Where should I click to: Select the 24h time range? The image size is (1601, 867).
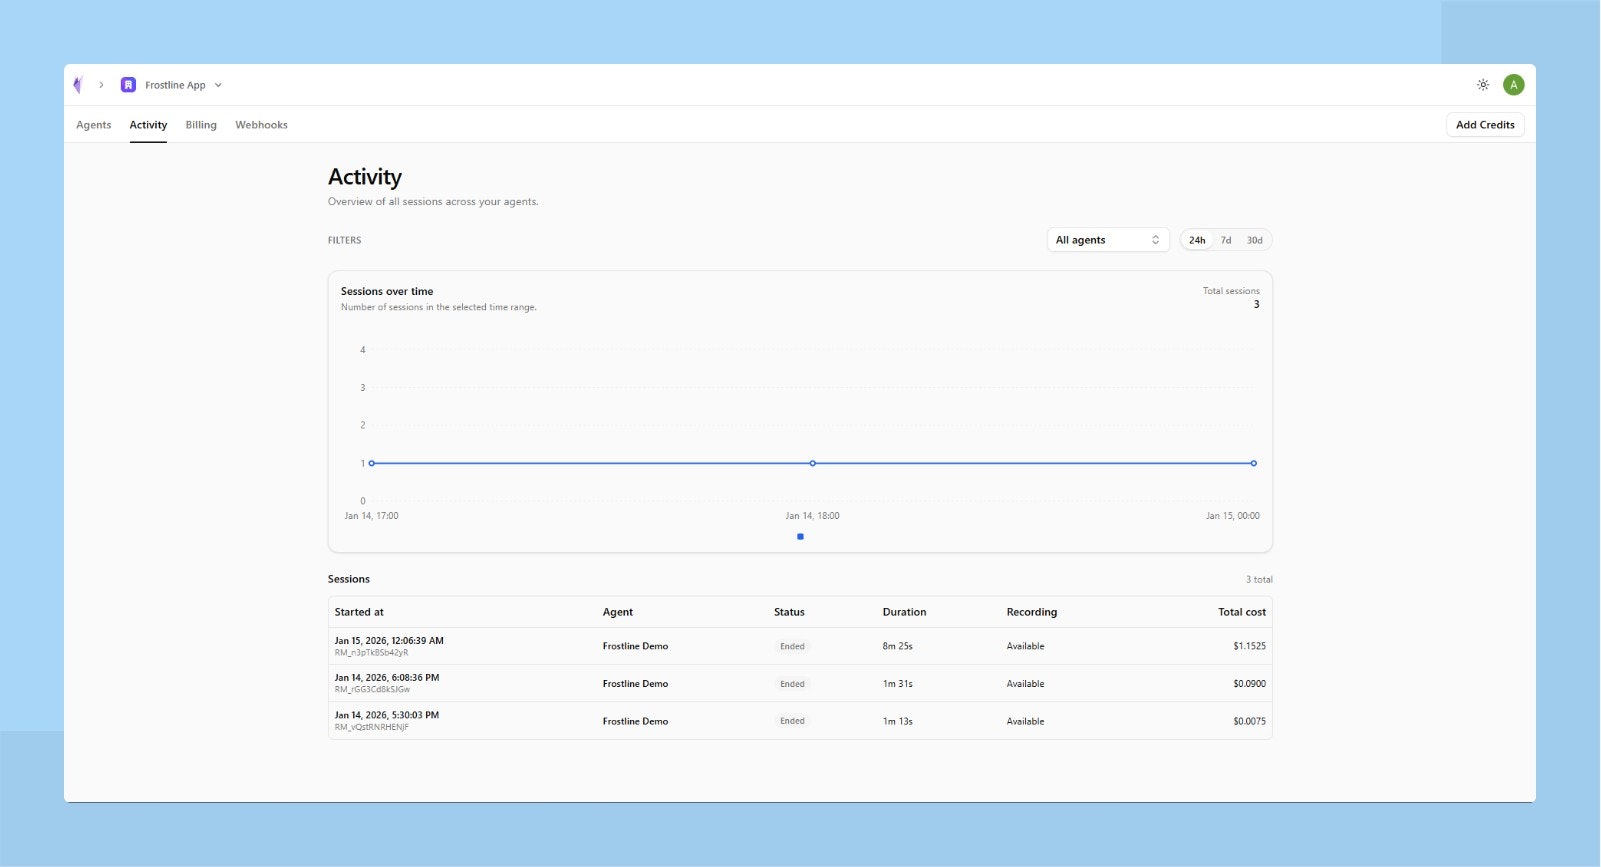1197,240
